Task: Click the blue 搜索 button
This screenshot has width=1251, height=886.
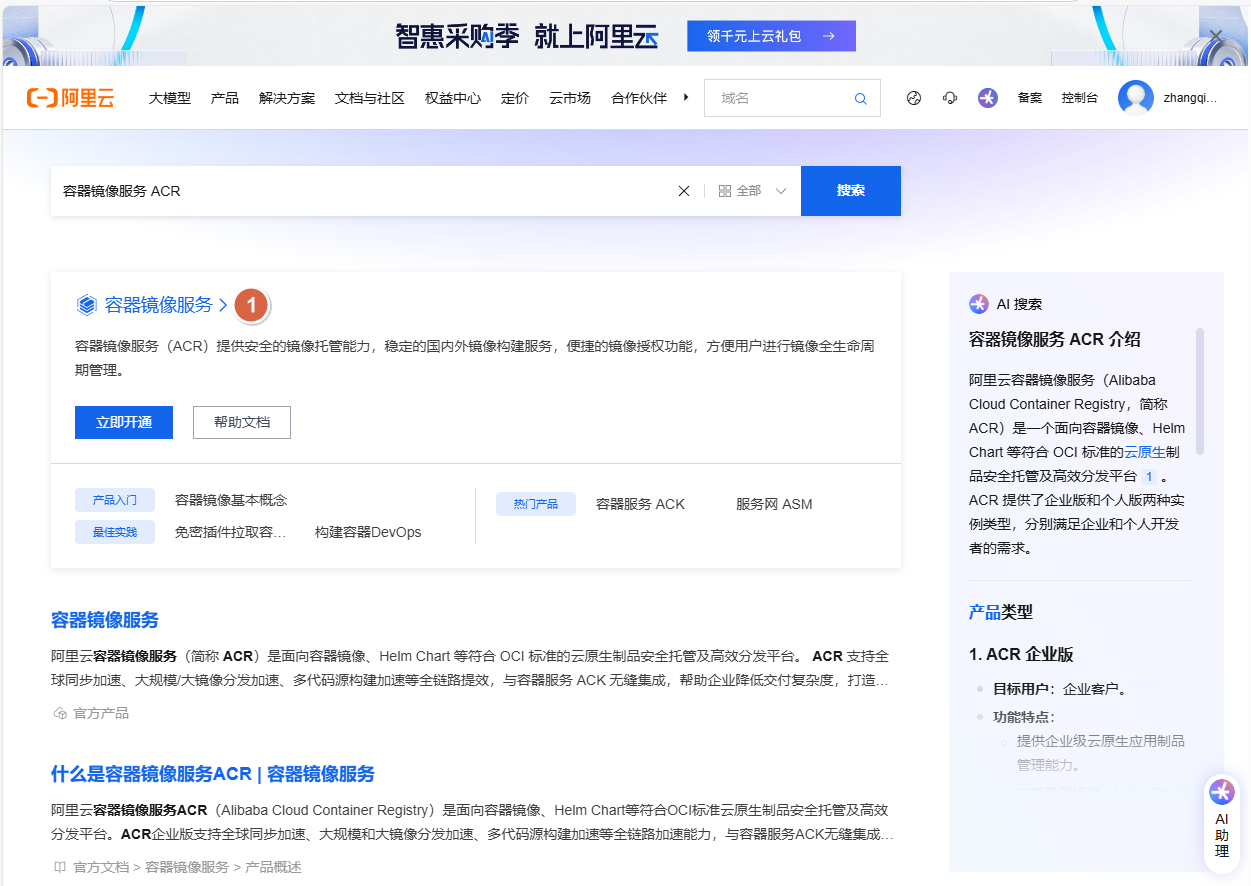Action: (851, 191)
